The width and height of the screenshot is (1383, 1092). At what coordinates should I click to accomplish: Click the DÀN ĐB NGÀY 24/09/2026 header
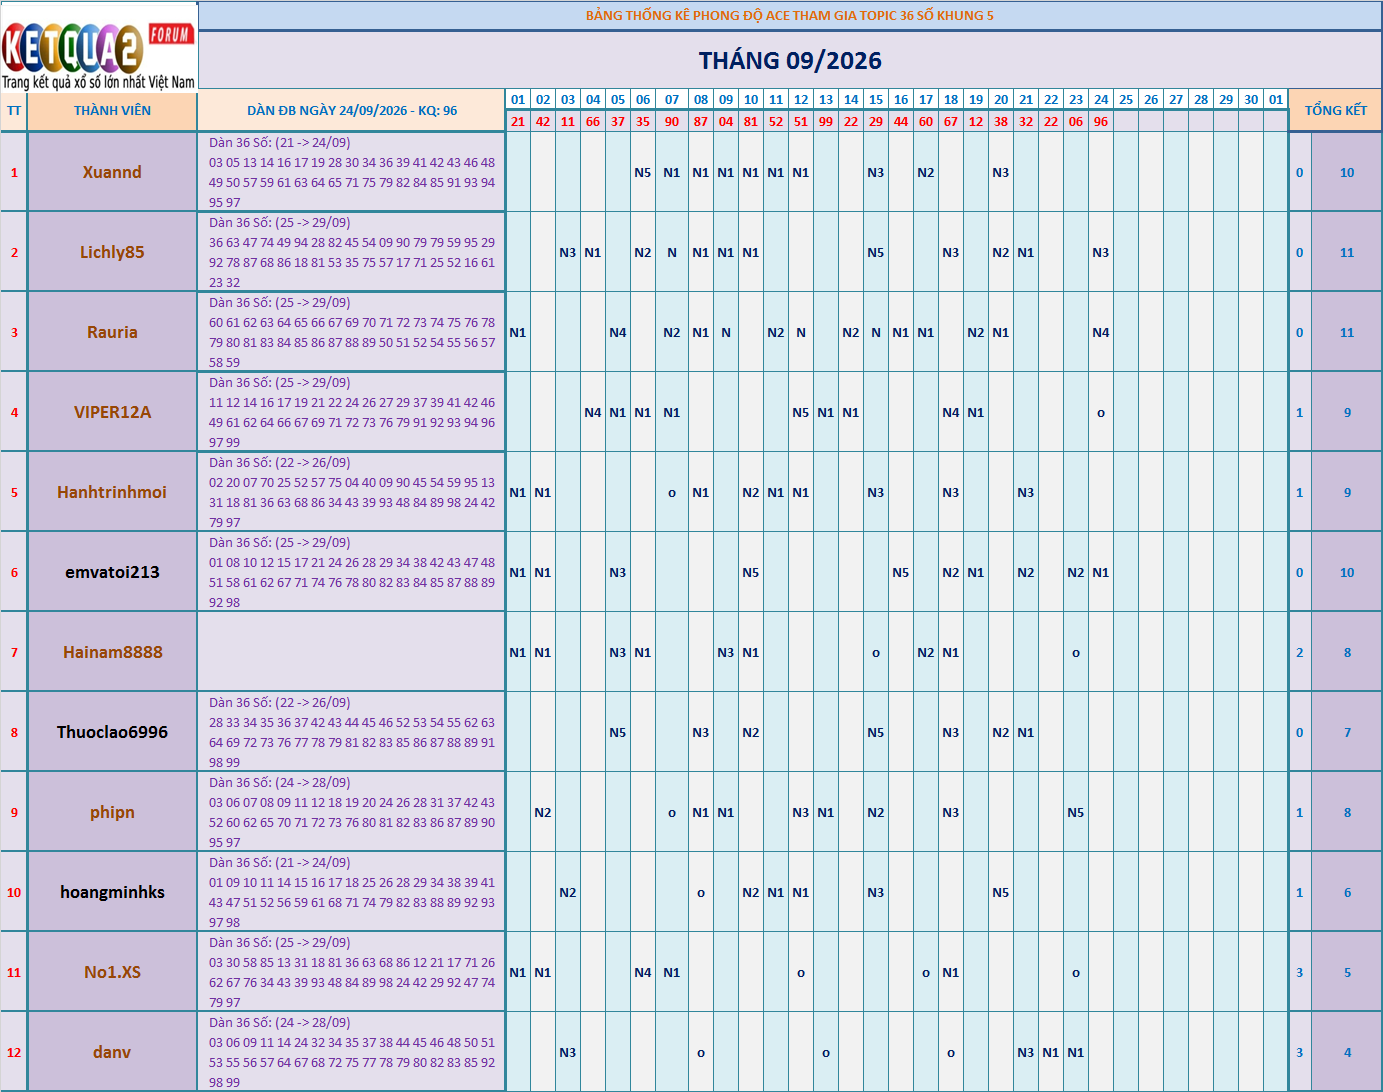(x=352, y=111)
